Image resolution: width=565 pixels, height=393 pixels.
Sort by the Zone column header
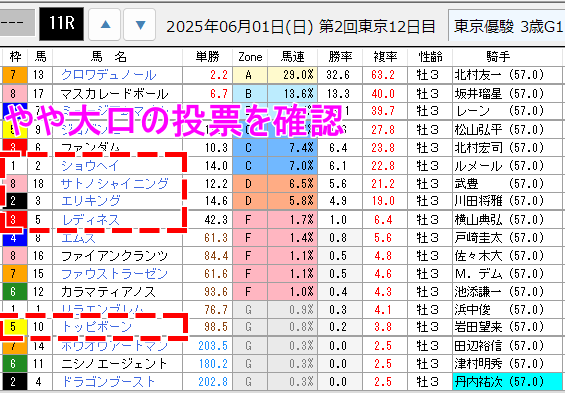pos(250,57)
